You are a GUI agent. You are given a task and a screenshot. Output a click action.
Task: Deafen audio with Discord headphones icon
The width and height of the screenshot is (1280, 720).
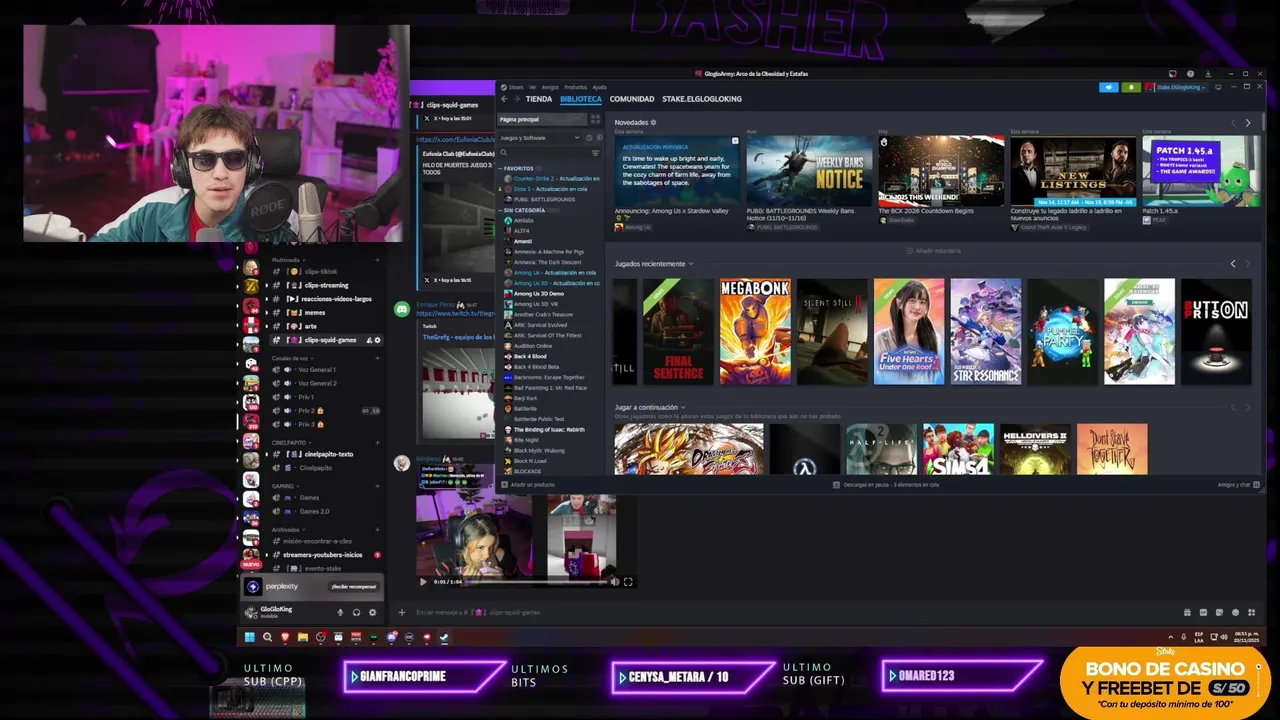coord(356,612)
